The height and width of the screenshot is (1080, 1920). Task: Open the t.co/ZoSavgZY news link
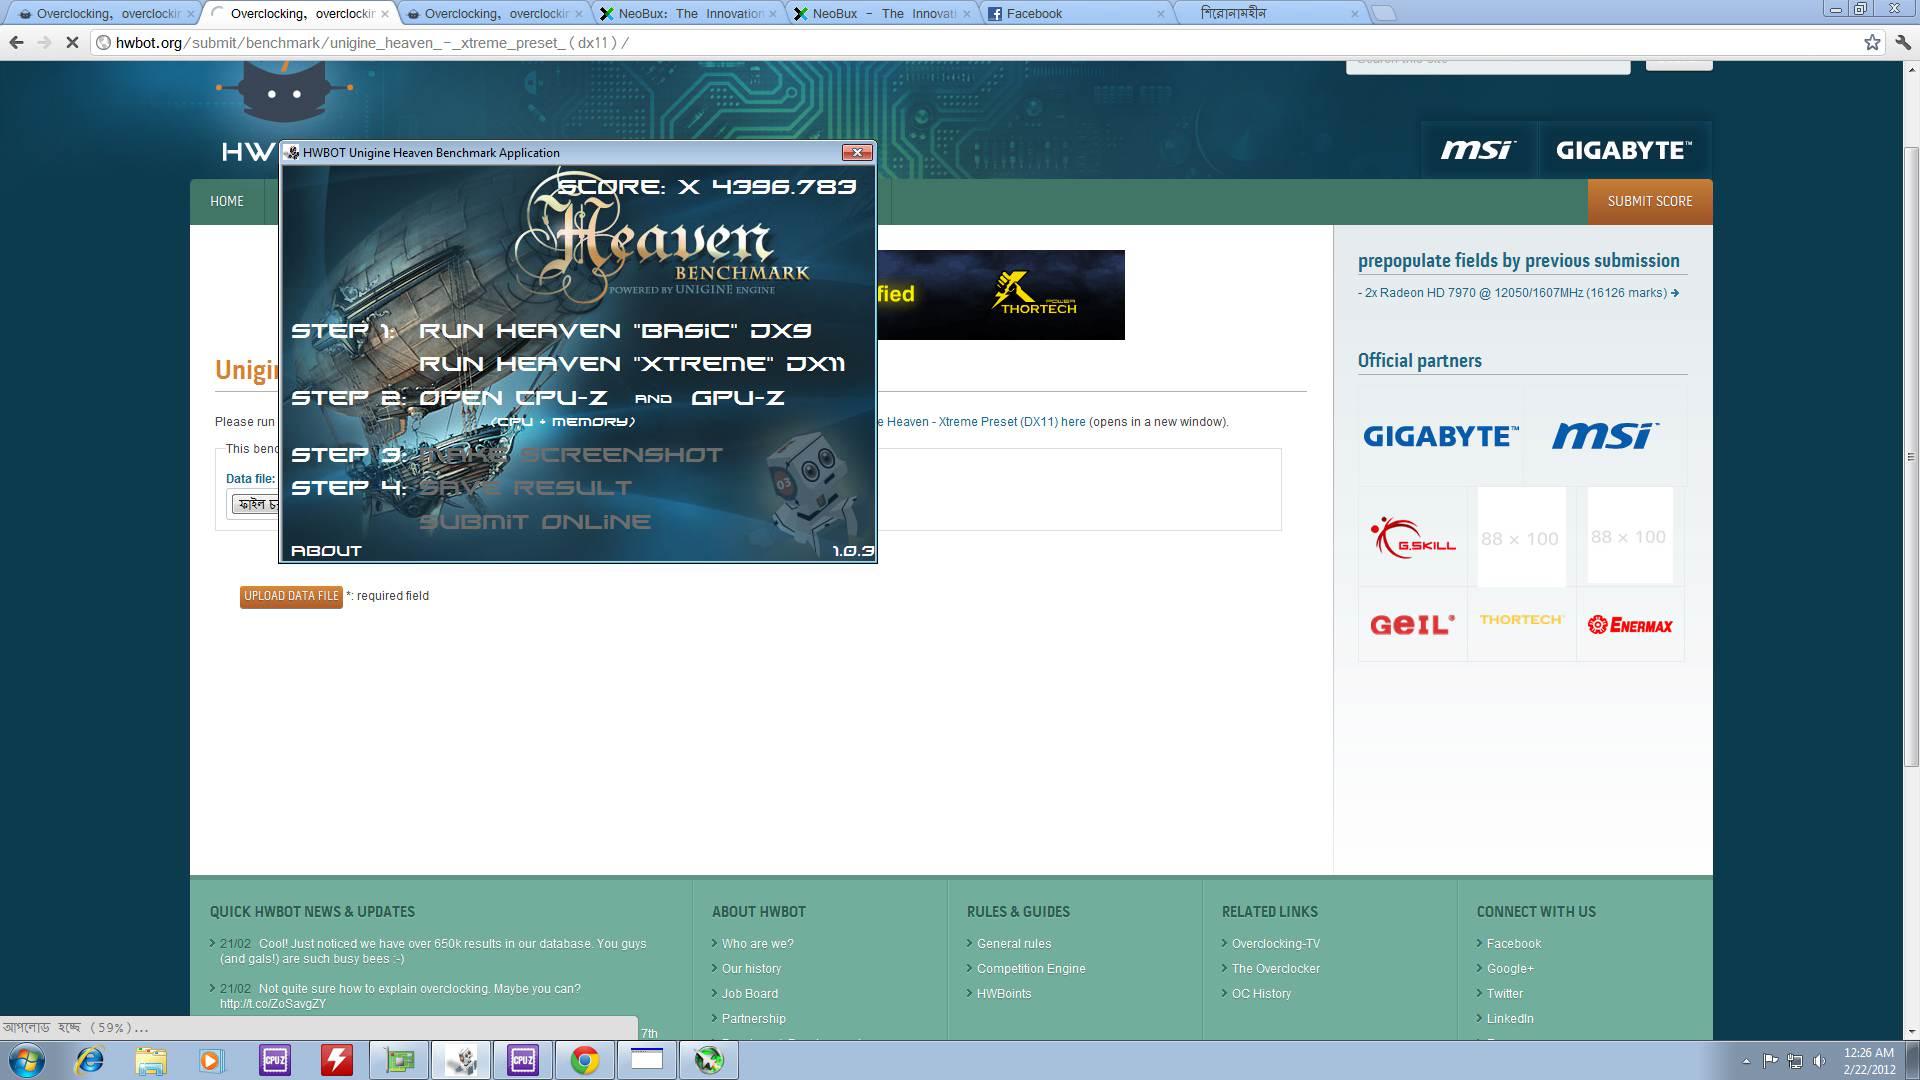[272, 1004]
